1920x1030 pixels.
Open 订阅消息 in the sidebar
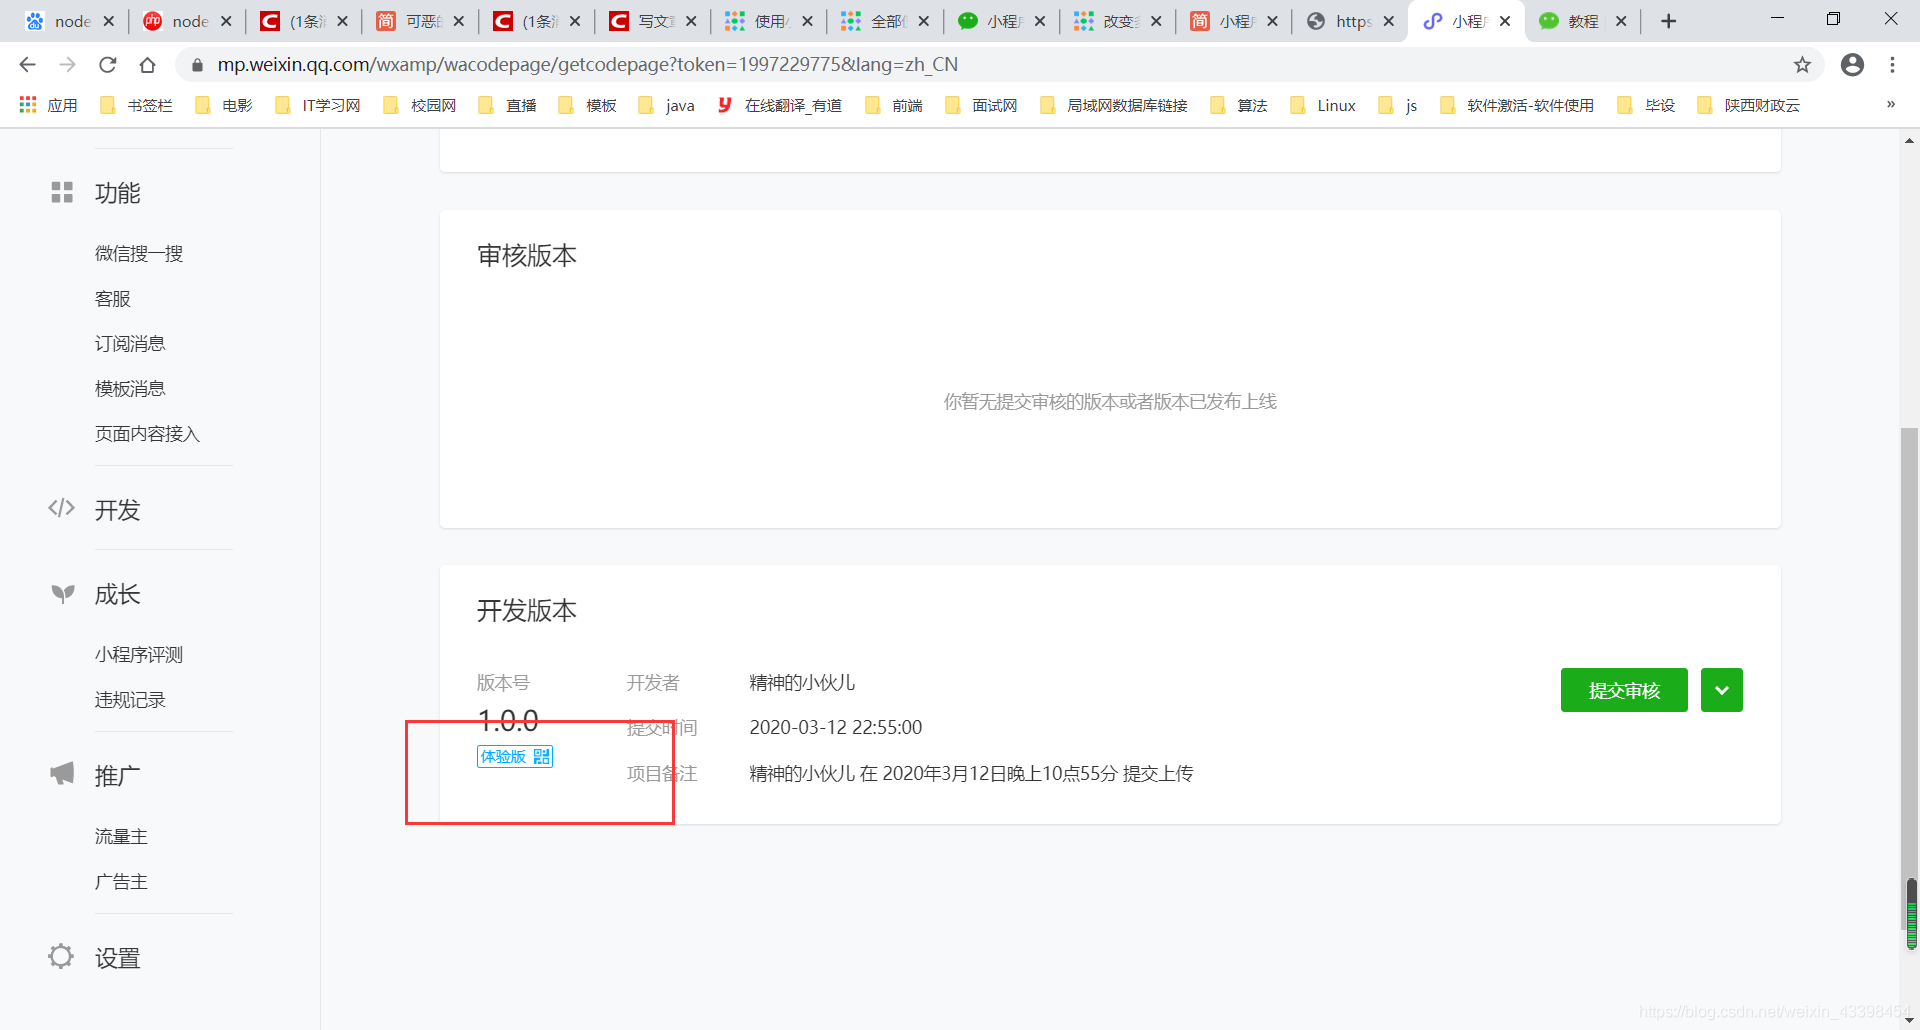129,343
